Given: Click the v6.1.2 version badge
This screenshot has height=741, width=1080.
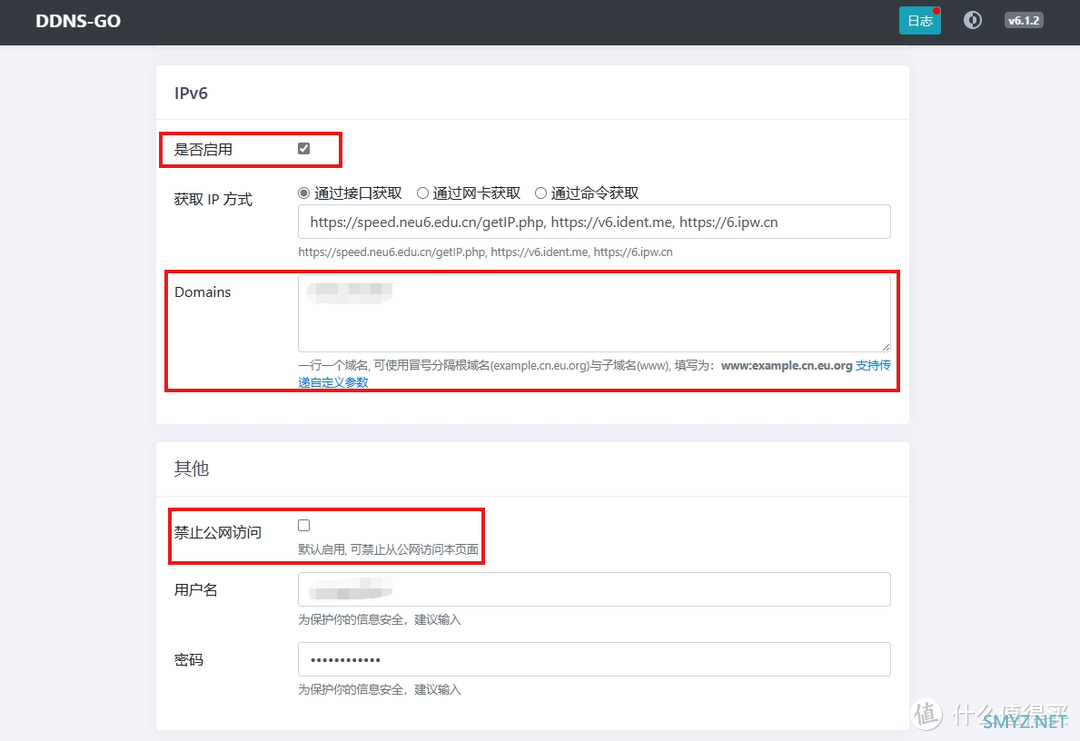Looking at the screenshot, I should pyautogui.click(x=1023, y=20).
